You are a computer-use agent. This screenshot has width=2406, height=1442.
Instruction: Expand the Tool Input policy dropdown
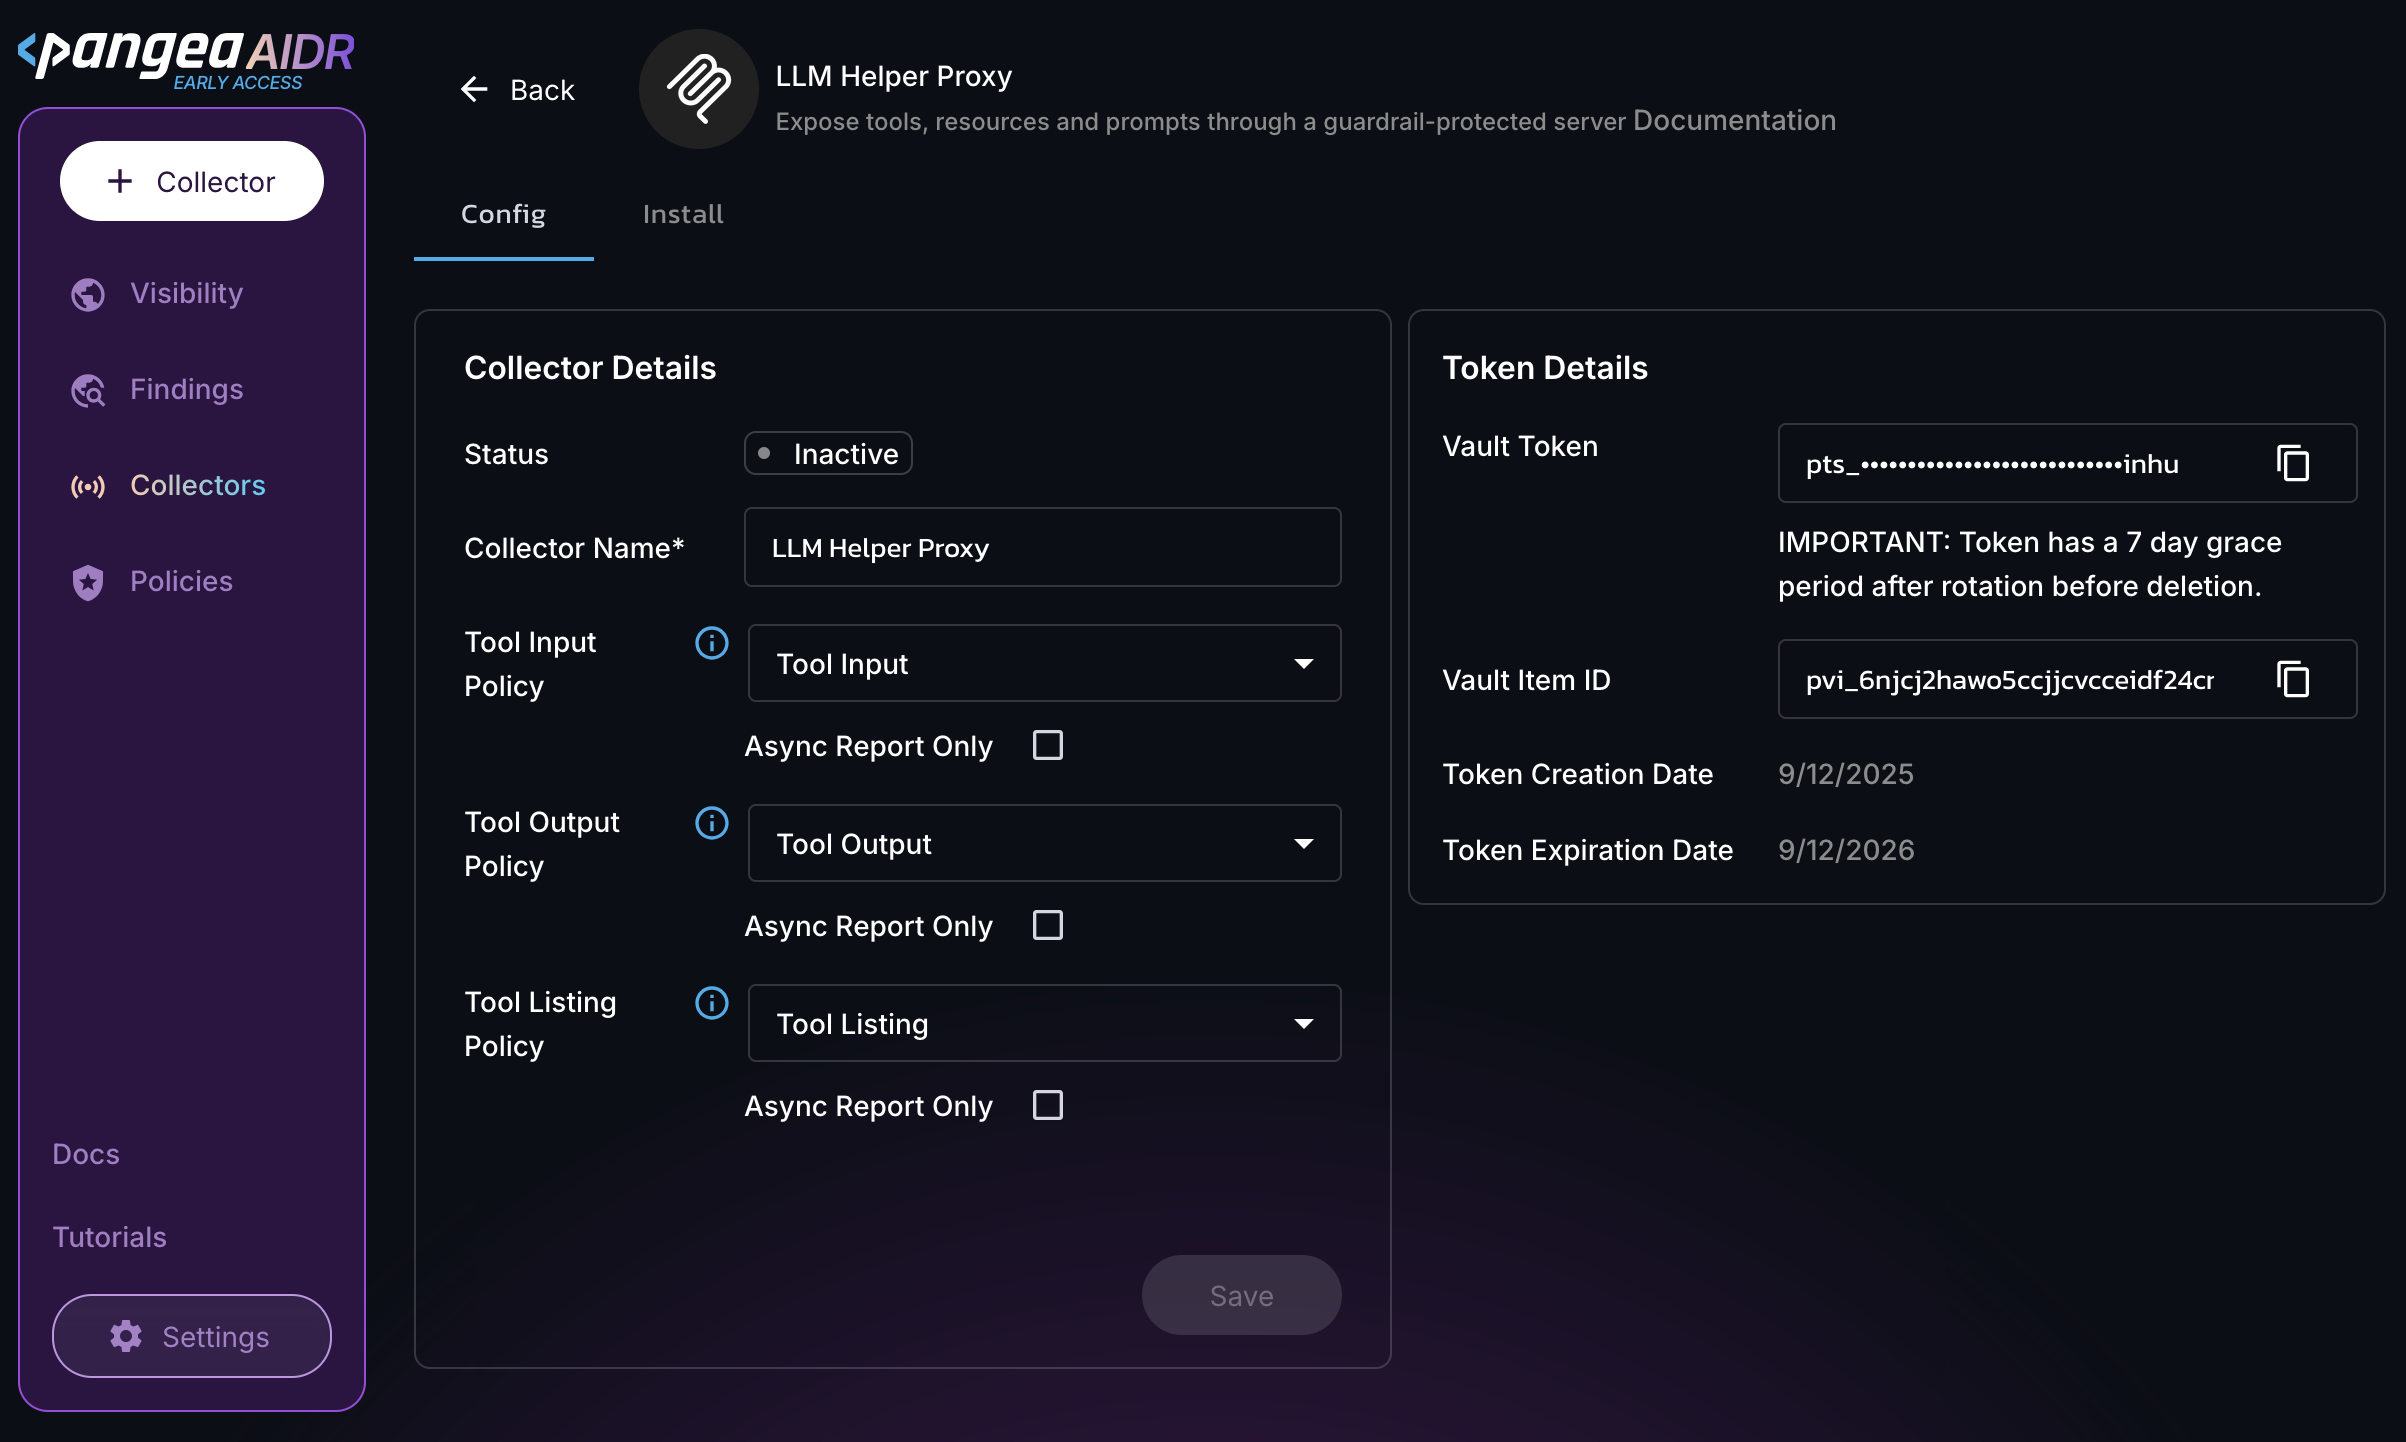click(1043, 664)
